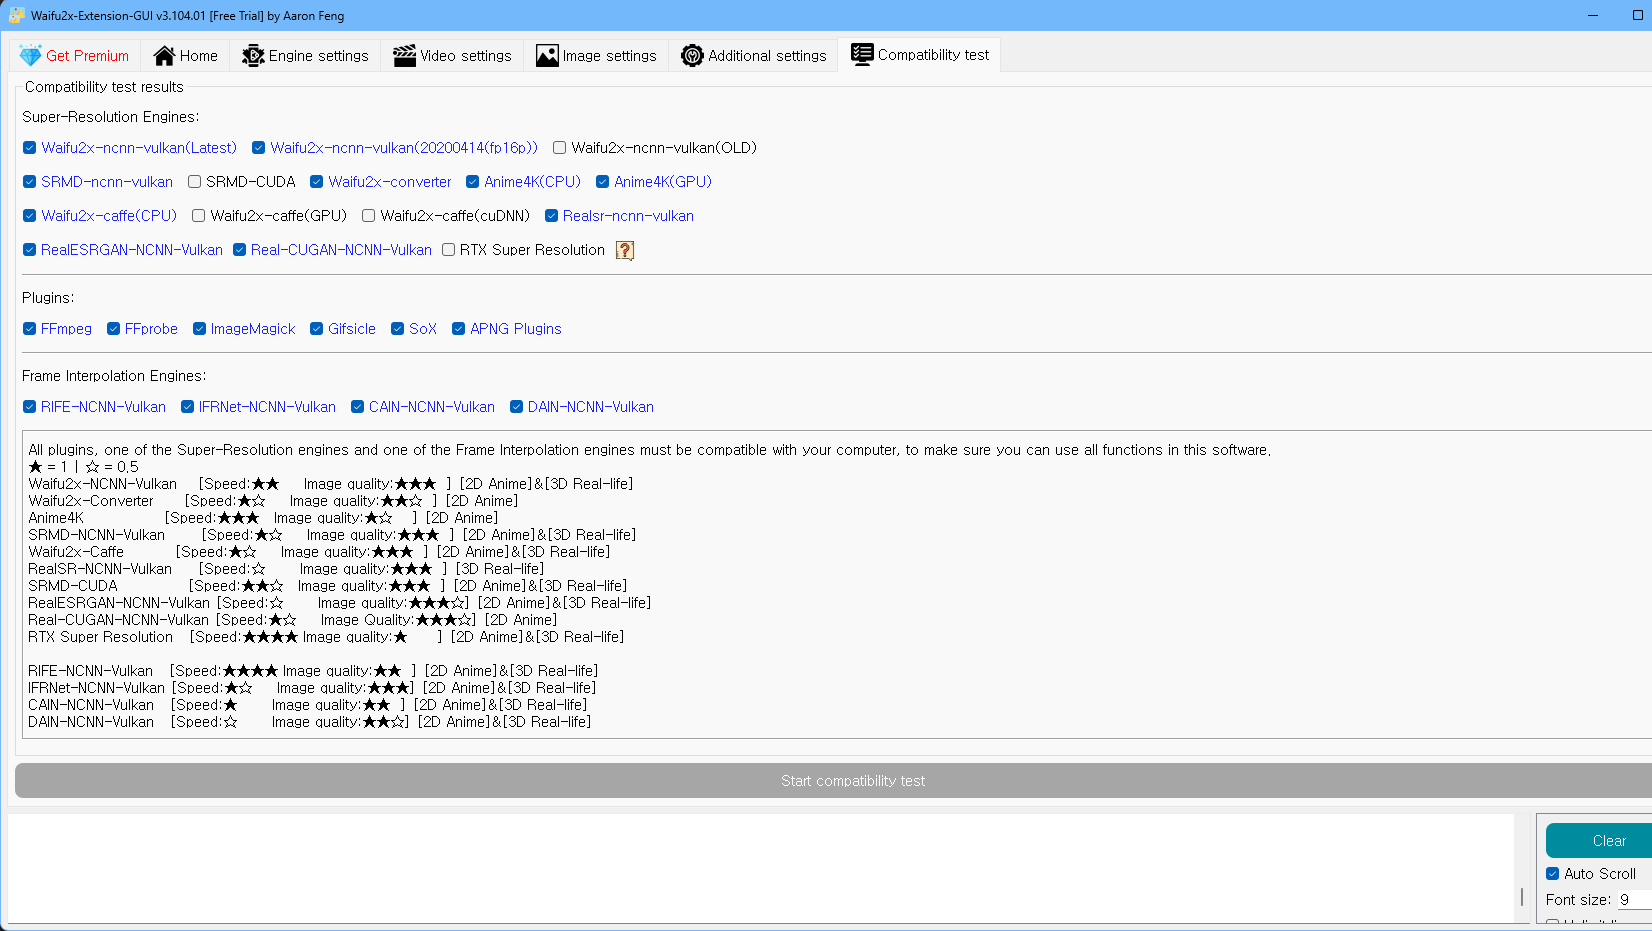
Task: Open the Get Premium tab
Action: [x=75, y=56]
